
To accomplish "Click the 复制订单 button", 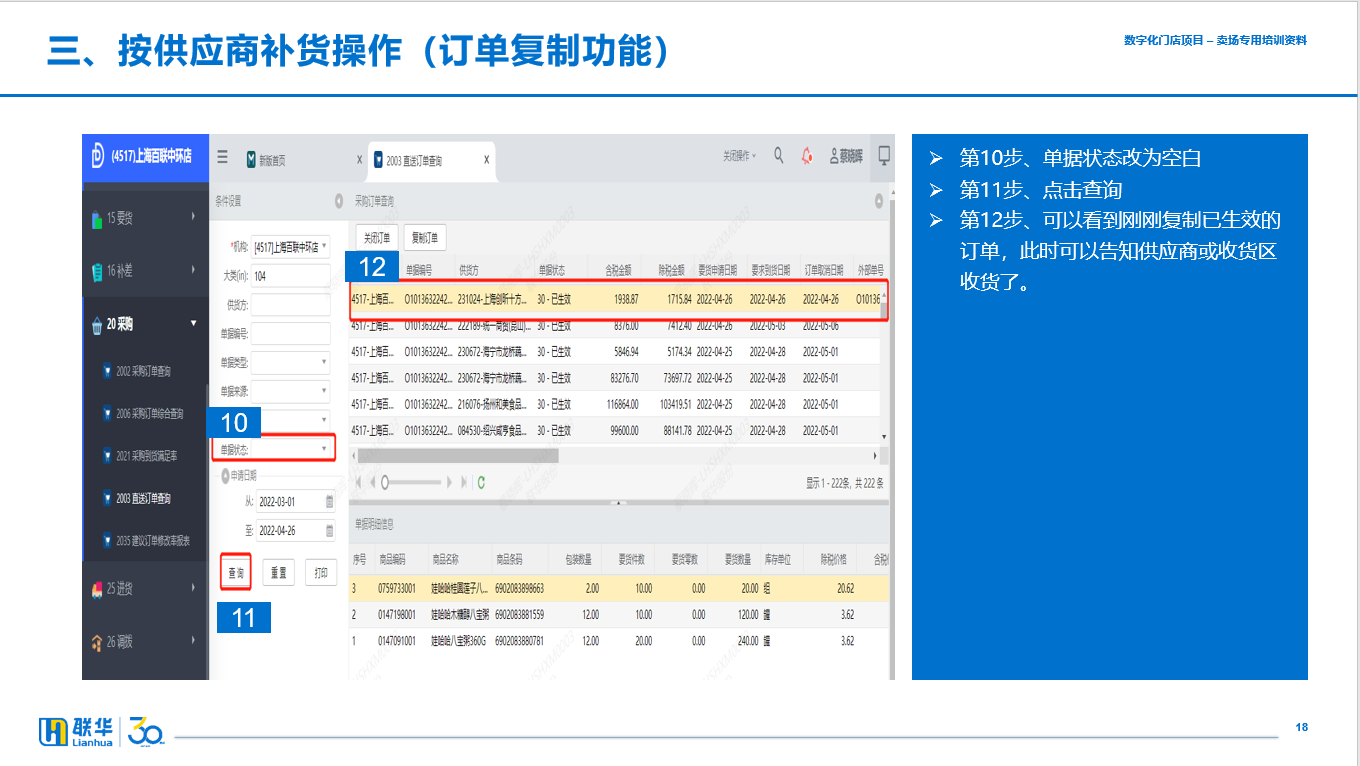I will coord(424,238).
